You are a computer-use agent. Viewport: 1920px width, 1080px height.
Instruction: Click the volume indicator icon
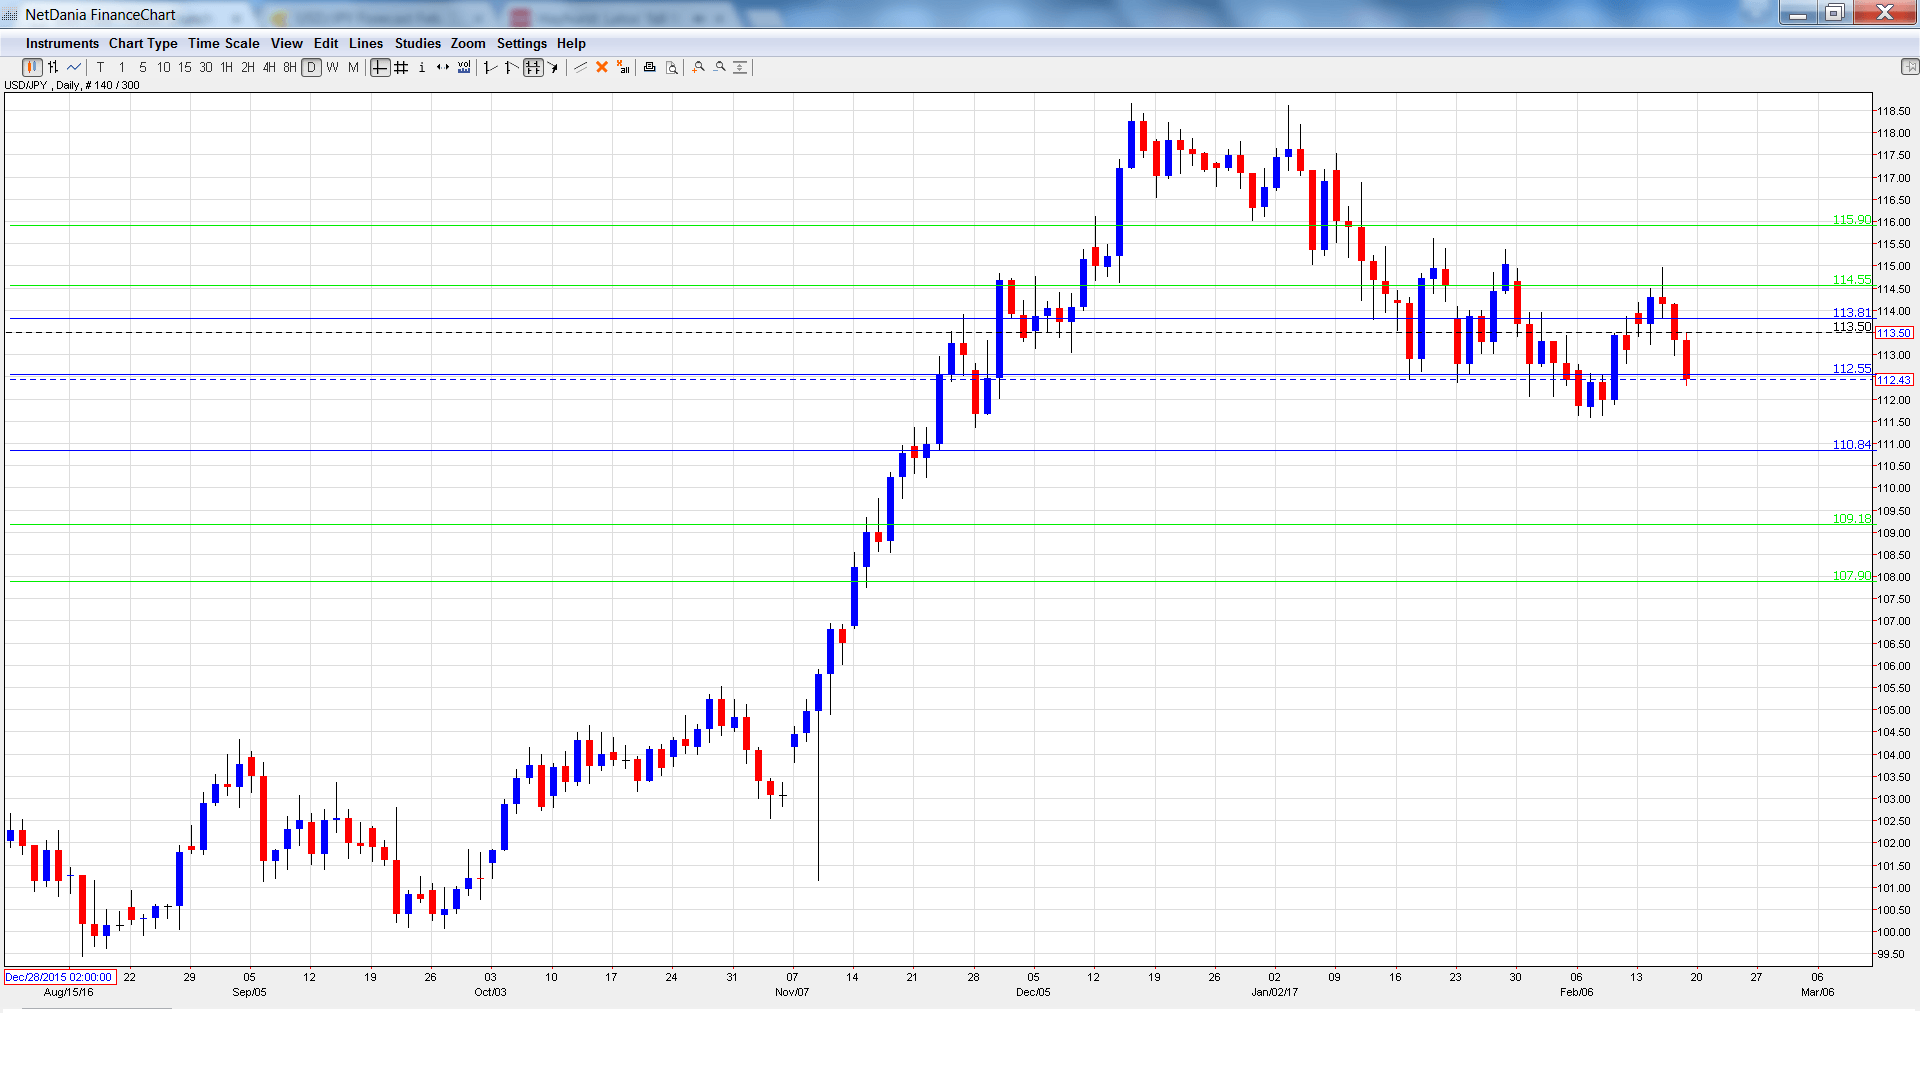464,67
